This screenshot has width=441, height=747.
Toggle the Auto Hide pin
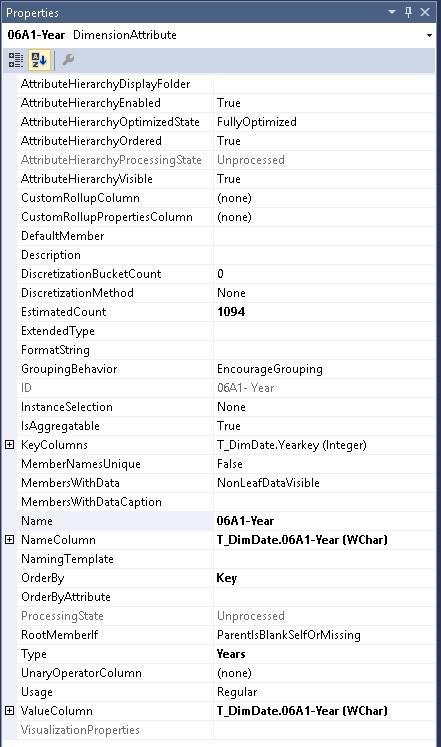[x=409, y=12]
